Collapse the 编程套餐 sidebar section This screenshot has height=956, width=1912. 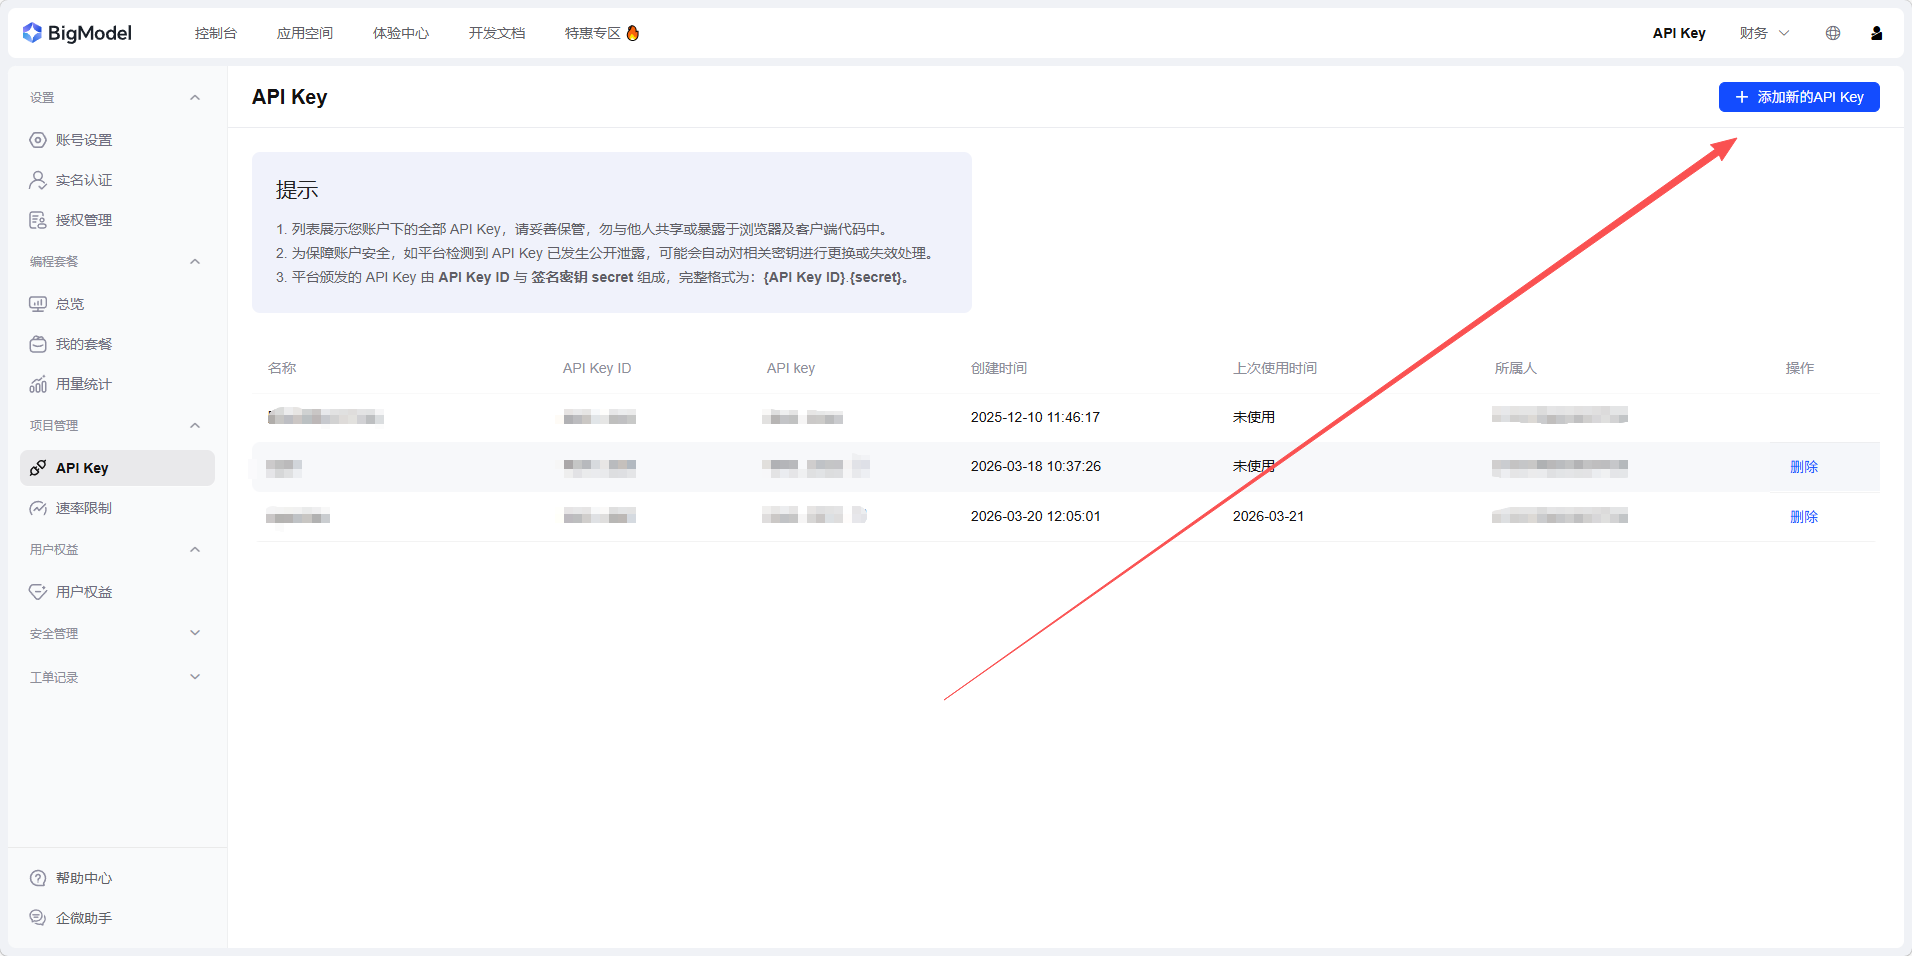[x=195, y=262]
